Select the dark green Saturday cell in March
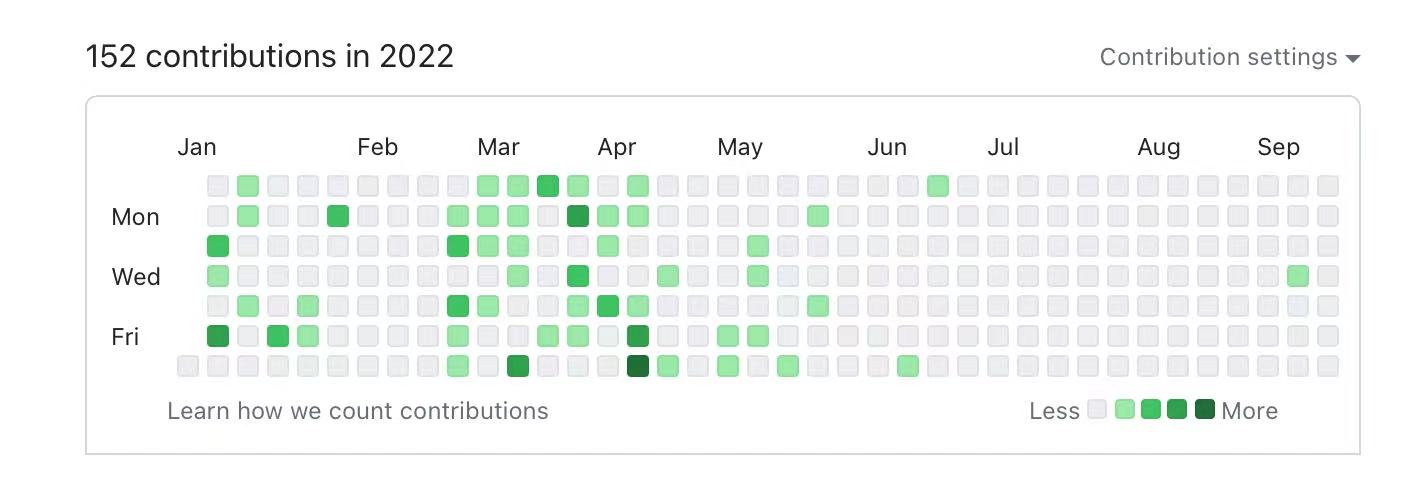Screen dimensions: 1409x495 point(518,366)
